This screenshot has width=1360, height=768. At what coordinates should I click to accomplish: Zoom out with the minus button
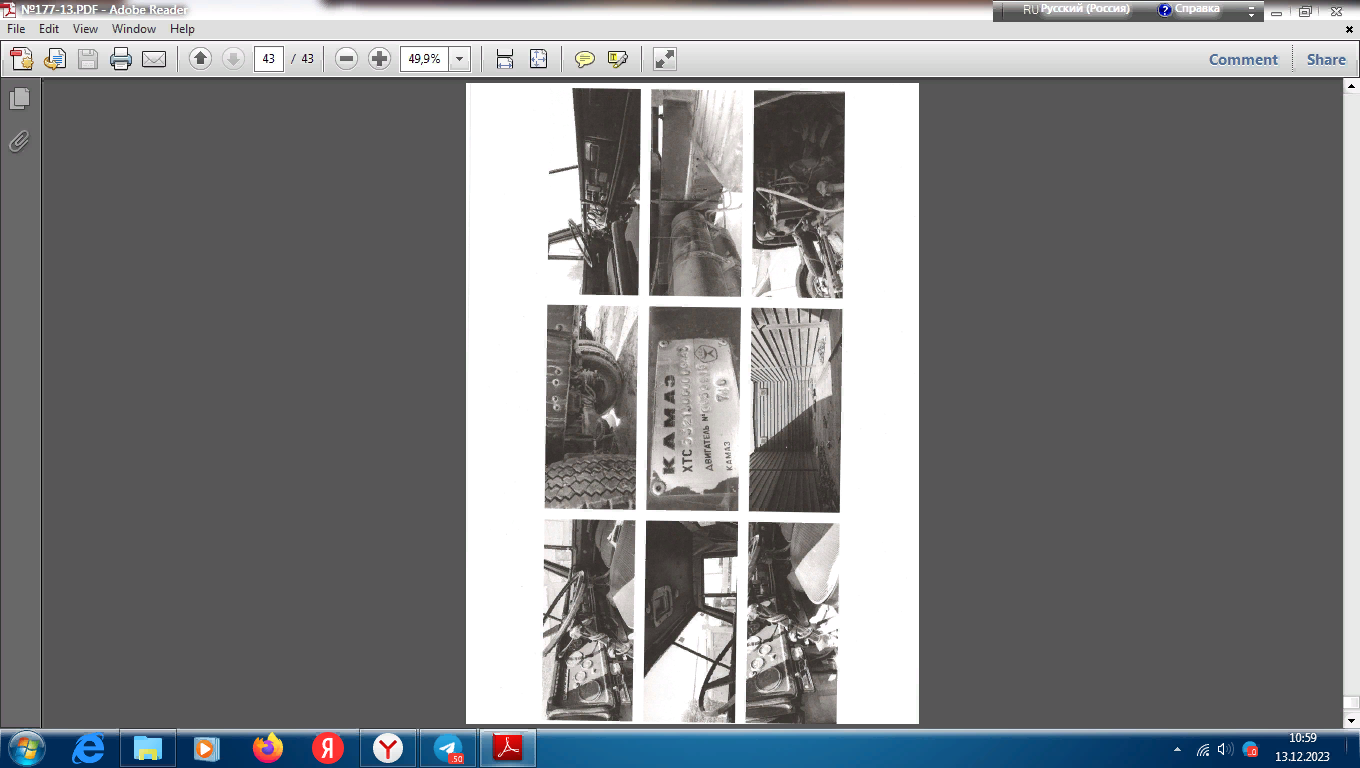pyautogui.click(x=347, y=59)
